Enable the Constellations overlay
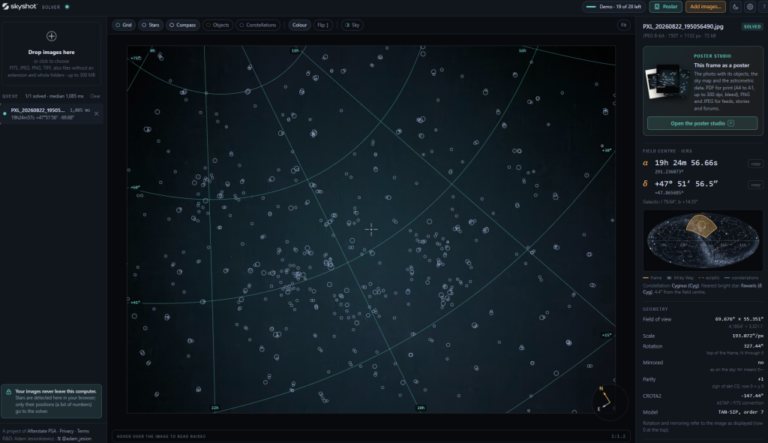This screenshot has width=768, height=443. pos(258,25)
